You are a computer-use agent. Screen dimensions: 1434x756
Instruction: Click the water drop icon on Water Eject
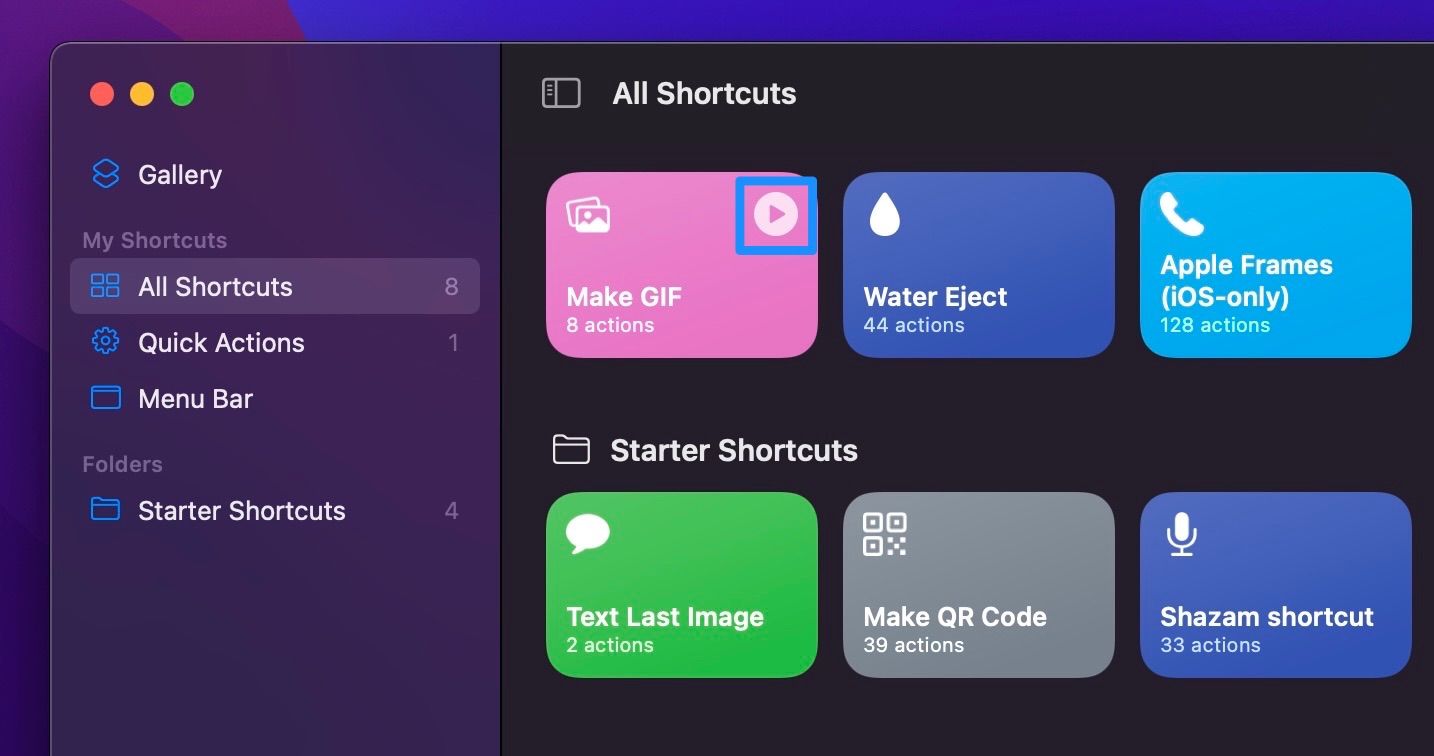click(884, 214)
